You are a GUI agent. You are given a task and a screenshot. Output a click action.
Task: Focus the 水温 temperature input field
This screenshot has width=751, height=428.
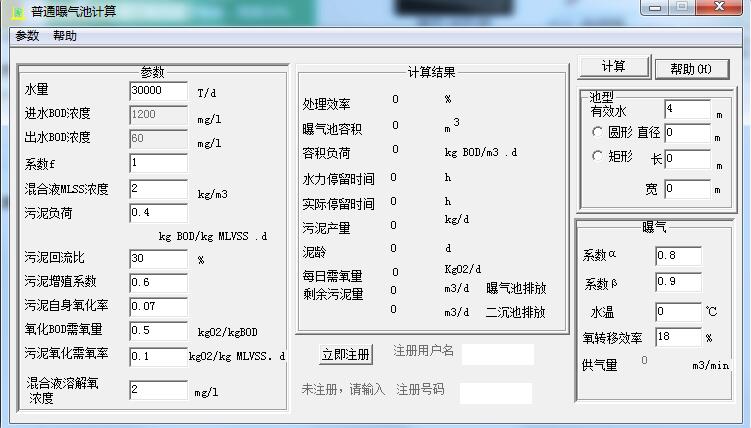click(678, 312)
